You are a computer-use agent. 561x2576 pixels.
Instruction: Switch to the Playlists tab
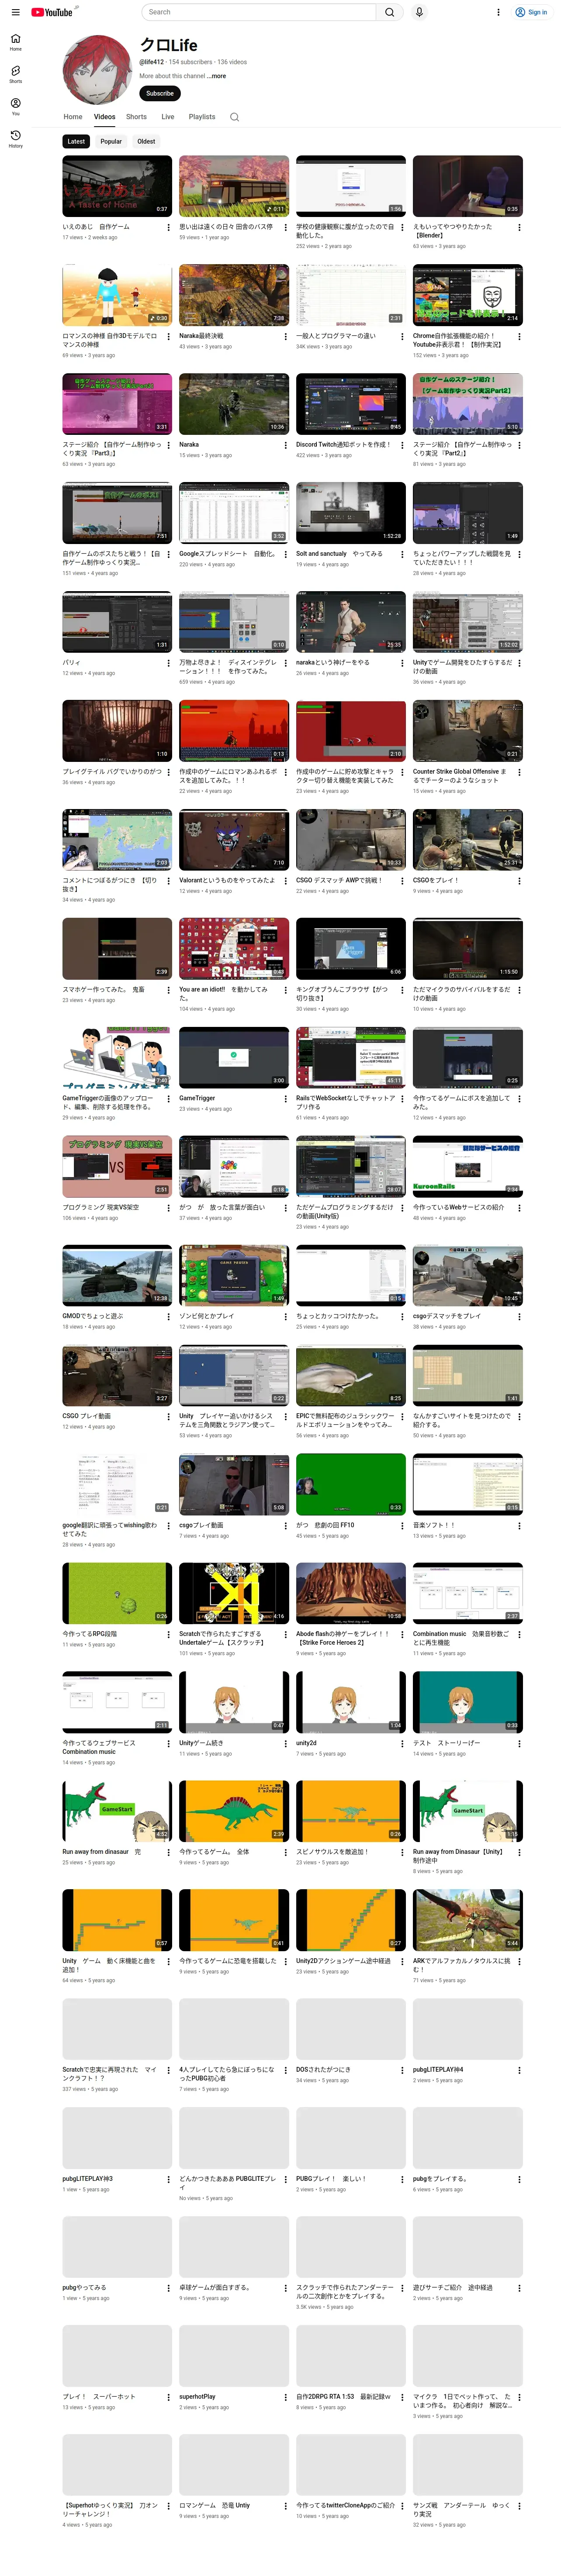(202, 117)
